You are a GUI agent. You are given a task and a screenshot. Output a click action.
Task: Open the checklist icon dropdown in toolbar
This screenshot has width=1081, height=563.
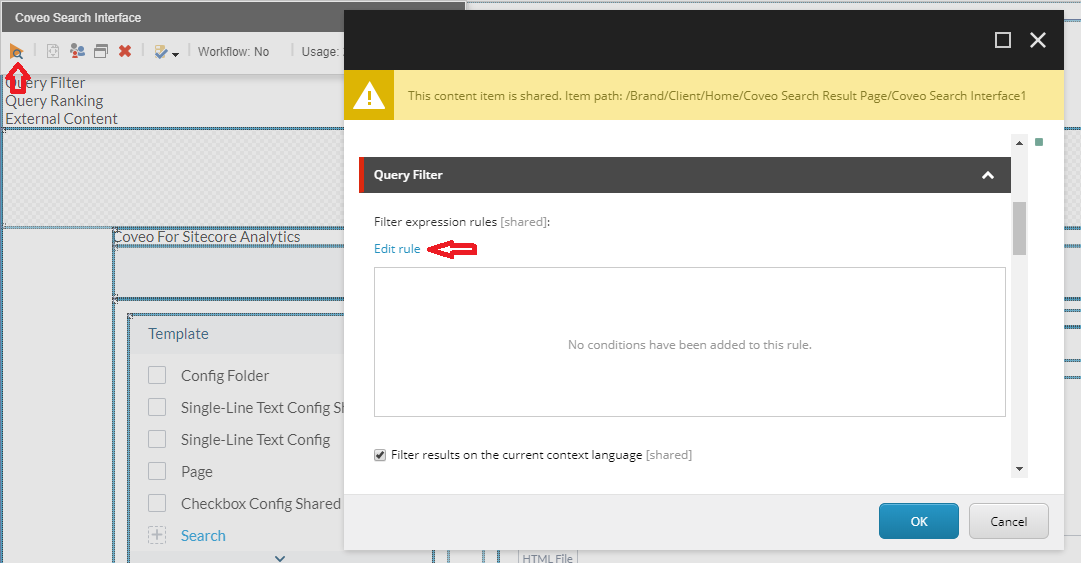click(x=166, y=52)
